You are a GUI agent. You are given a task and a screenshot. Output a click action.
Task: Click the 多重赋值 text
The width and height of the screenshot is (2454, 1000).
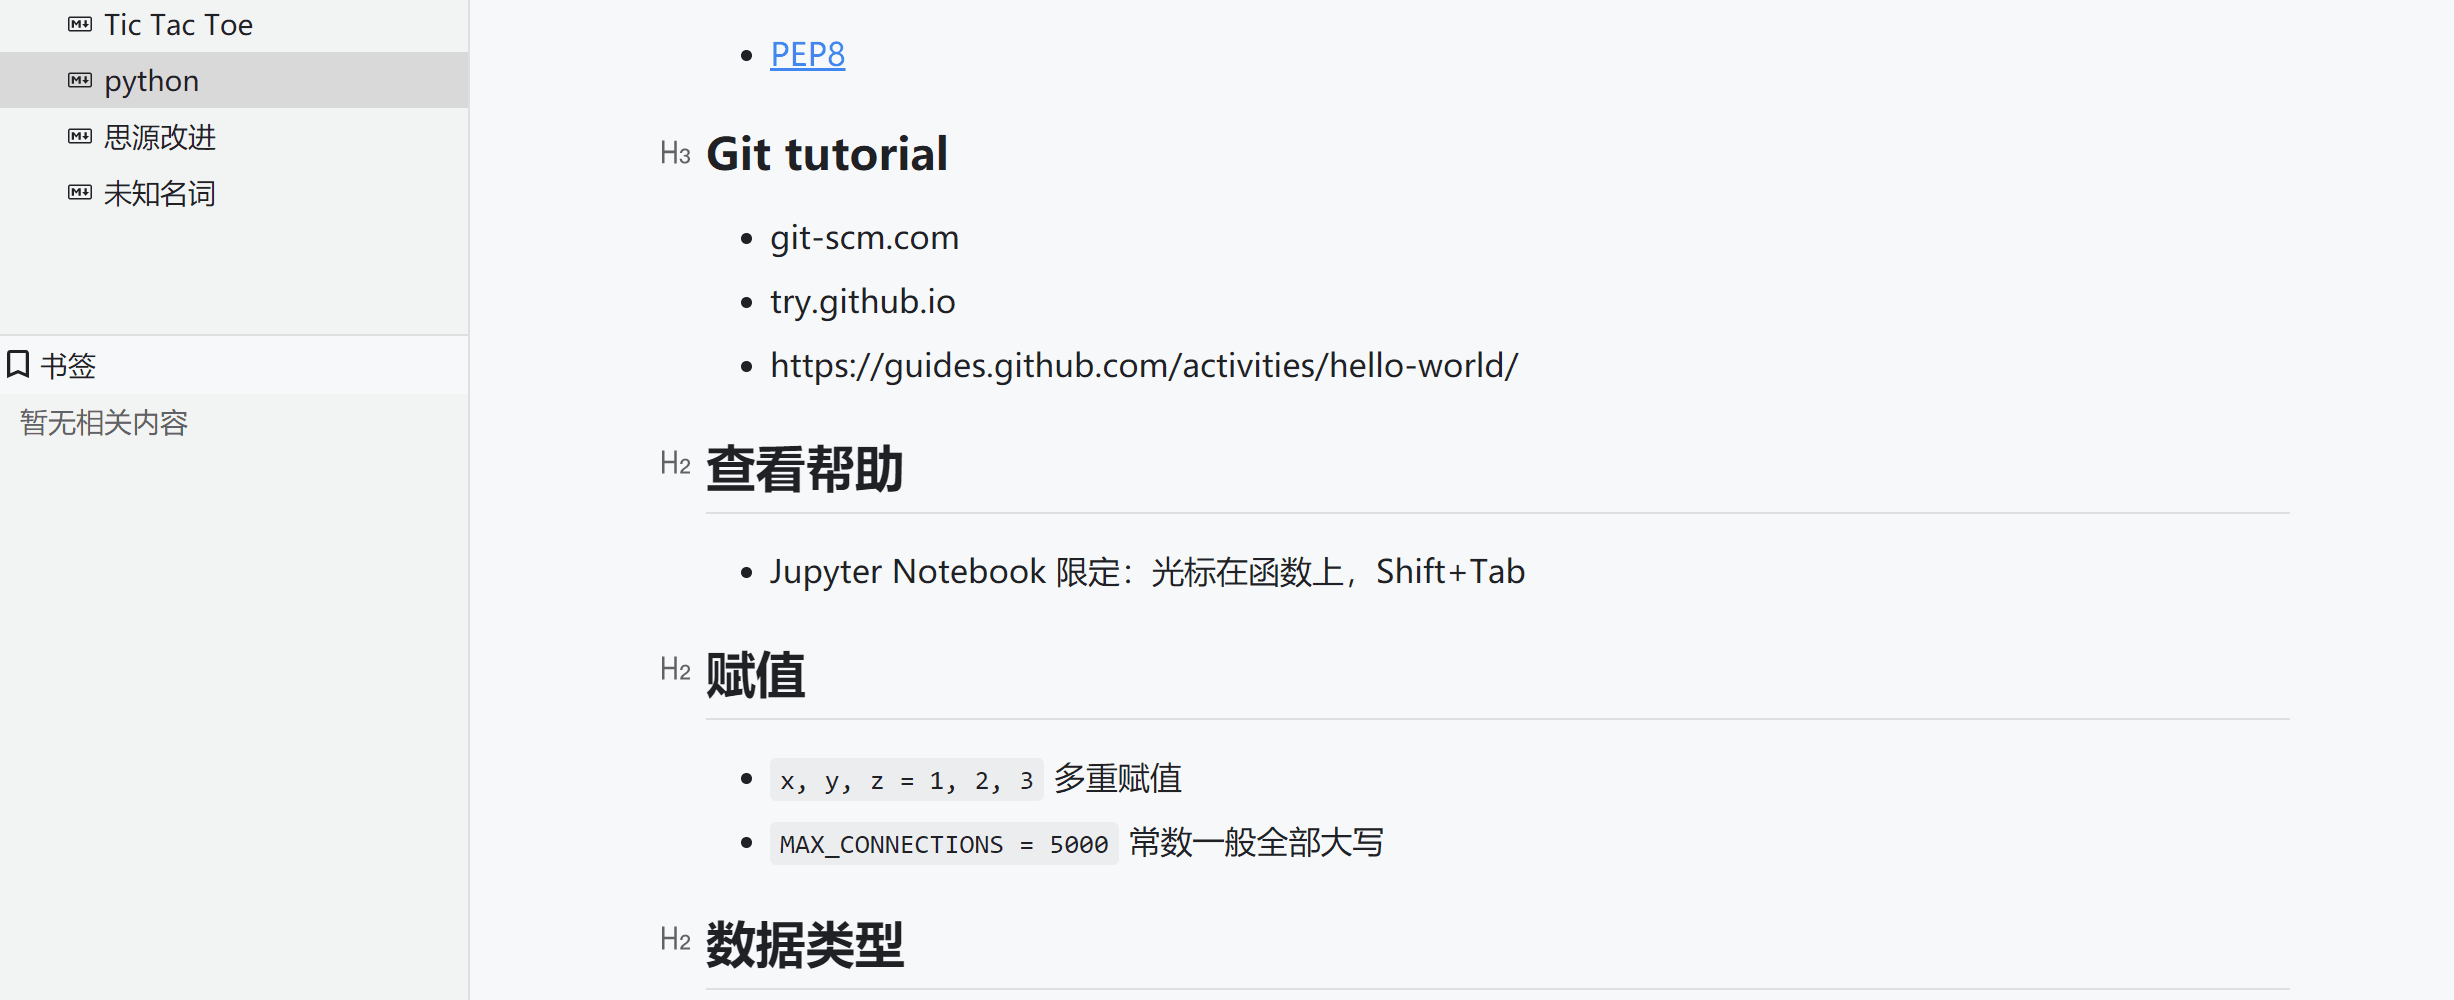coord(1118,779)
